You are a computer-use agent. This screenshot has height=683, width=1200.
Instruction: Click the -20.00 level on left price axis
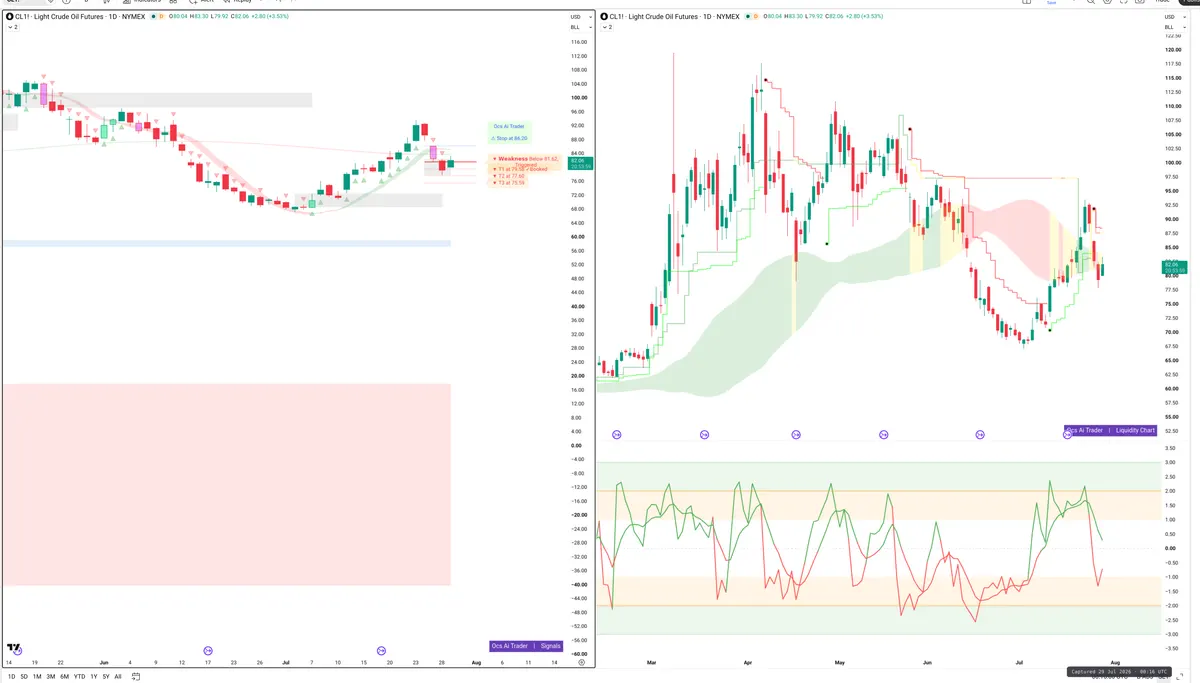click(577, 515)
